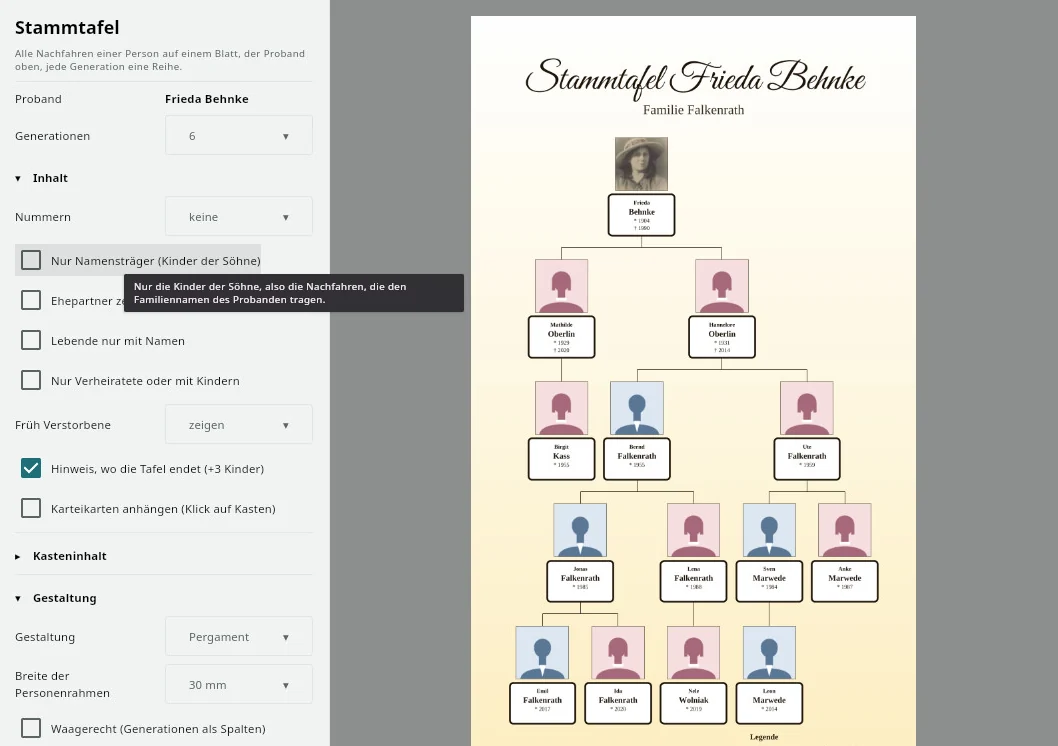Click the avatar above Bernd Falkenrath
Viewport: 1058px width, 746px height.
coord(637,408)
